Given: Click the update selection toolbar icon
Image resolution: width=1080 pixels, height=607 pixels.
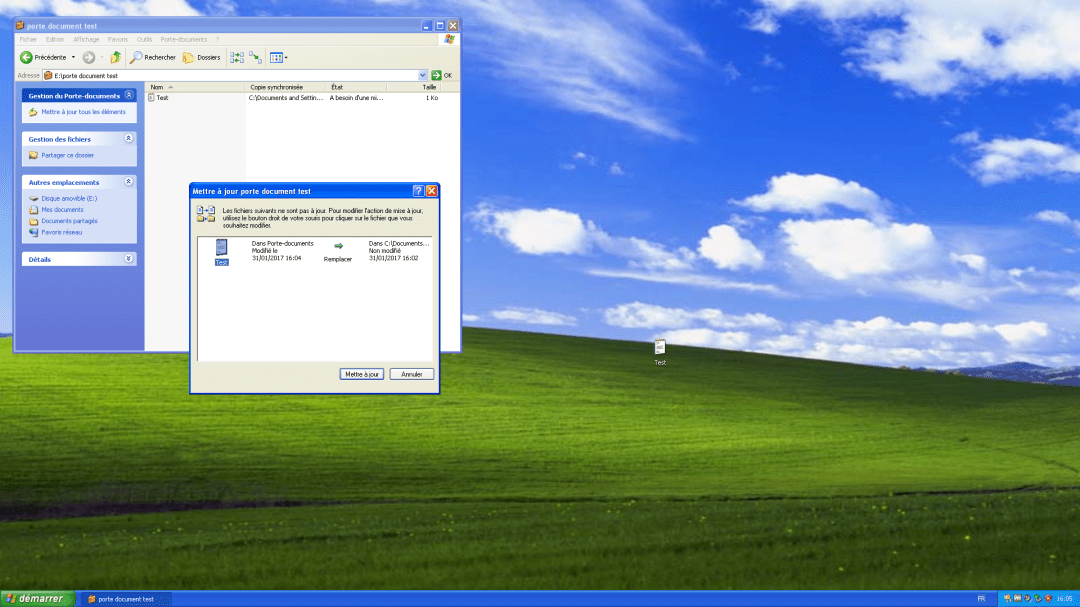Looking at the screenshot, I should point(256,57).
